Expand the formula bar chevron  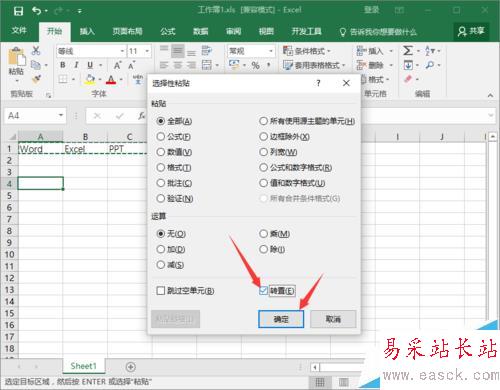pyautogui.click(x=491, y=115)
